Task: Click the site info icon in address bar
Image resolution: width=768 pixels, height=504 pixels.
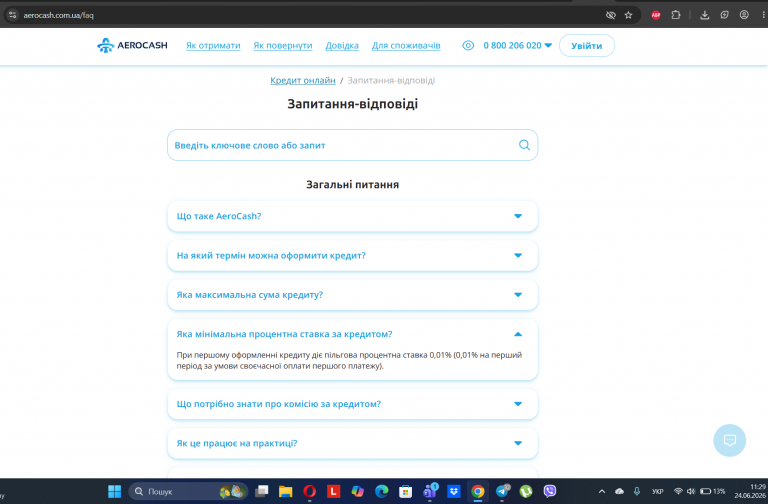Action: (x=13, y=15)
